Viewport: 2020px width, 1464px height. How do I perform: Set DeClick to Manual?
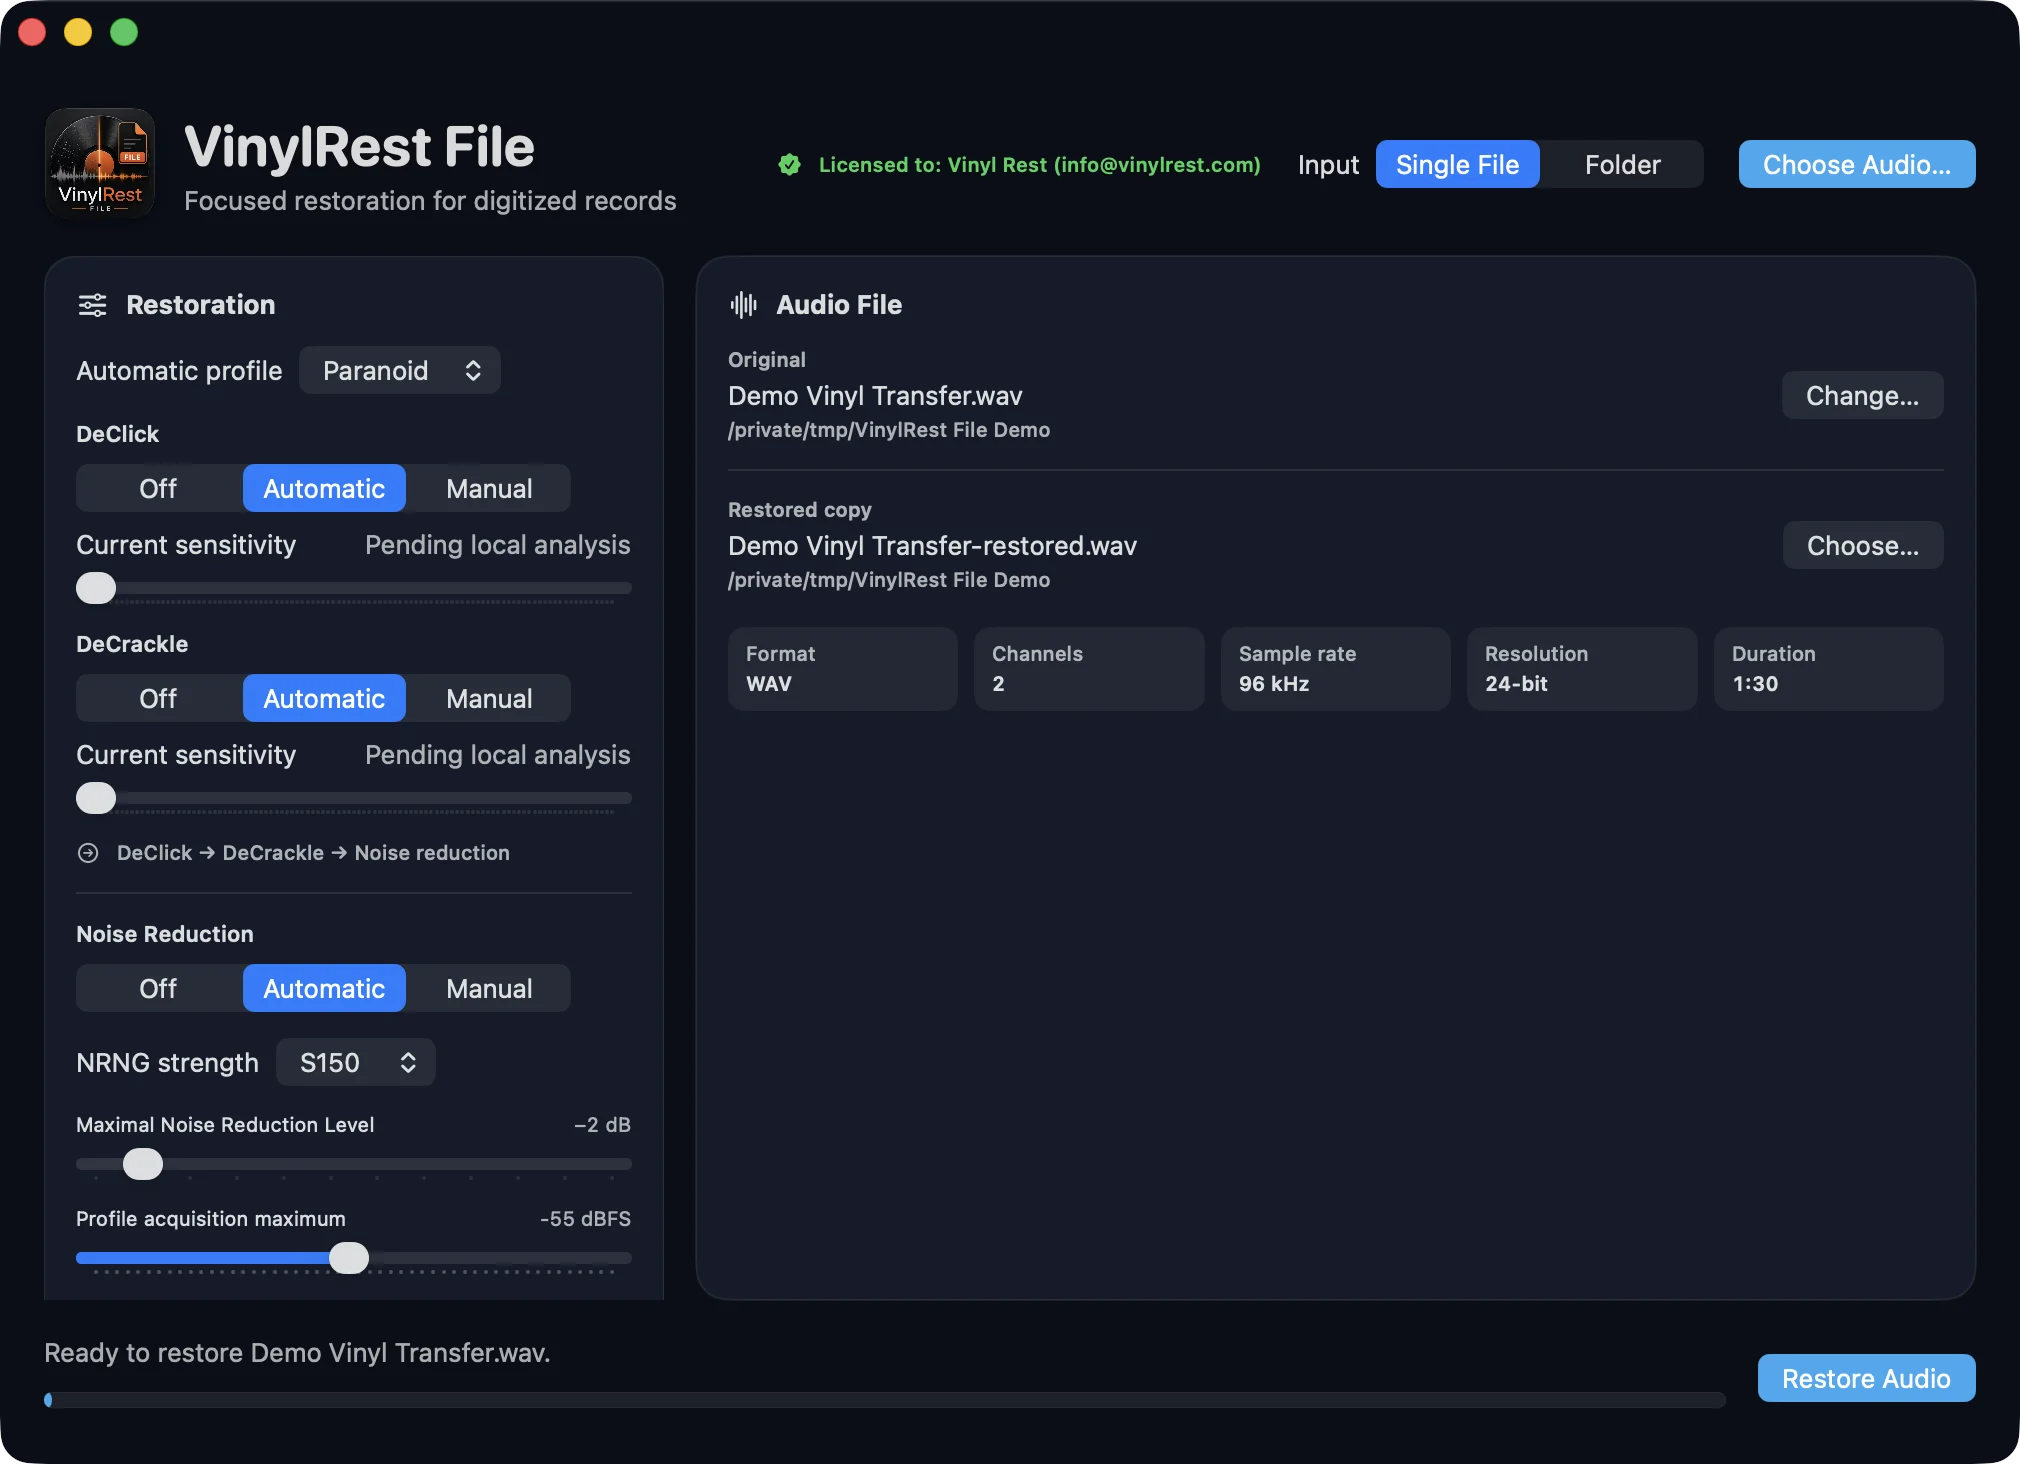pos(489,488)
